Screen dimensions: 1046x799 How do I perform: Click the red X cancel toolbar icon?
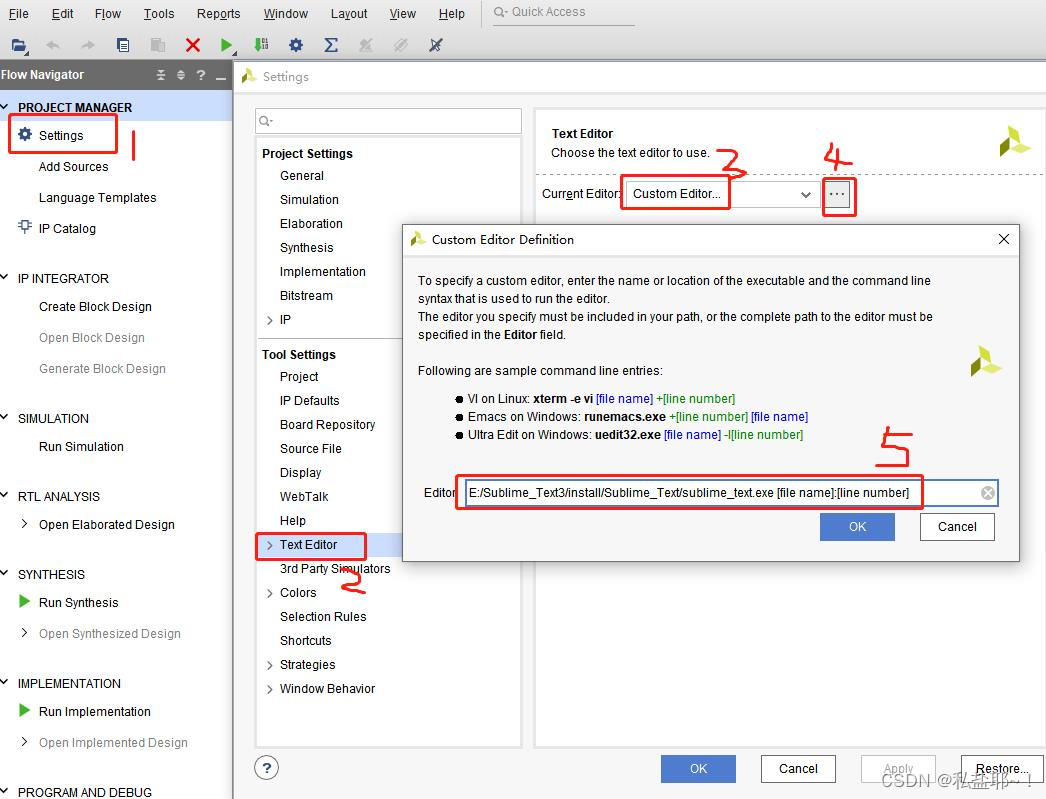pyautogui.click(x=193, y=45)
